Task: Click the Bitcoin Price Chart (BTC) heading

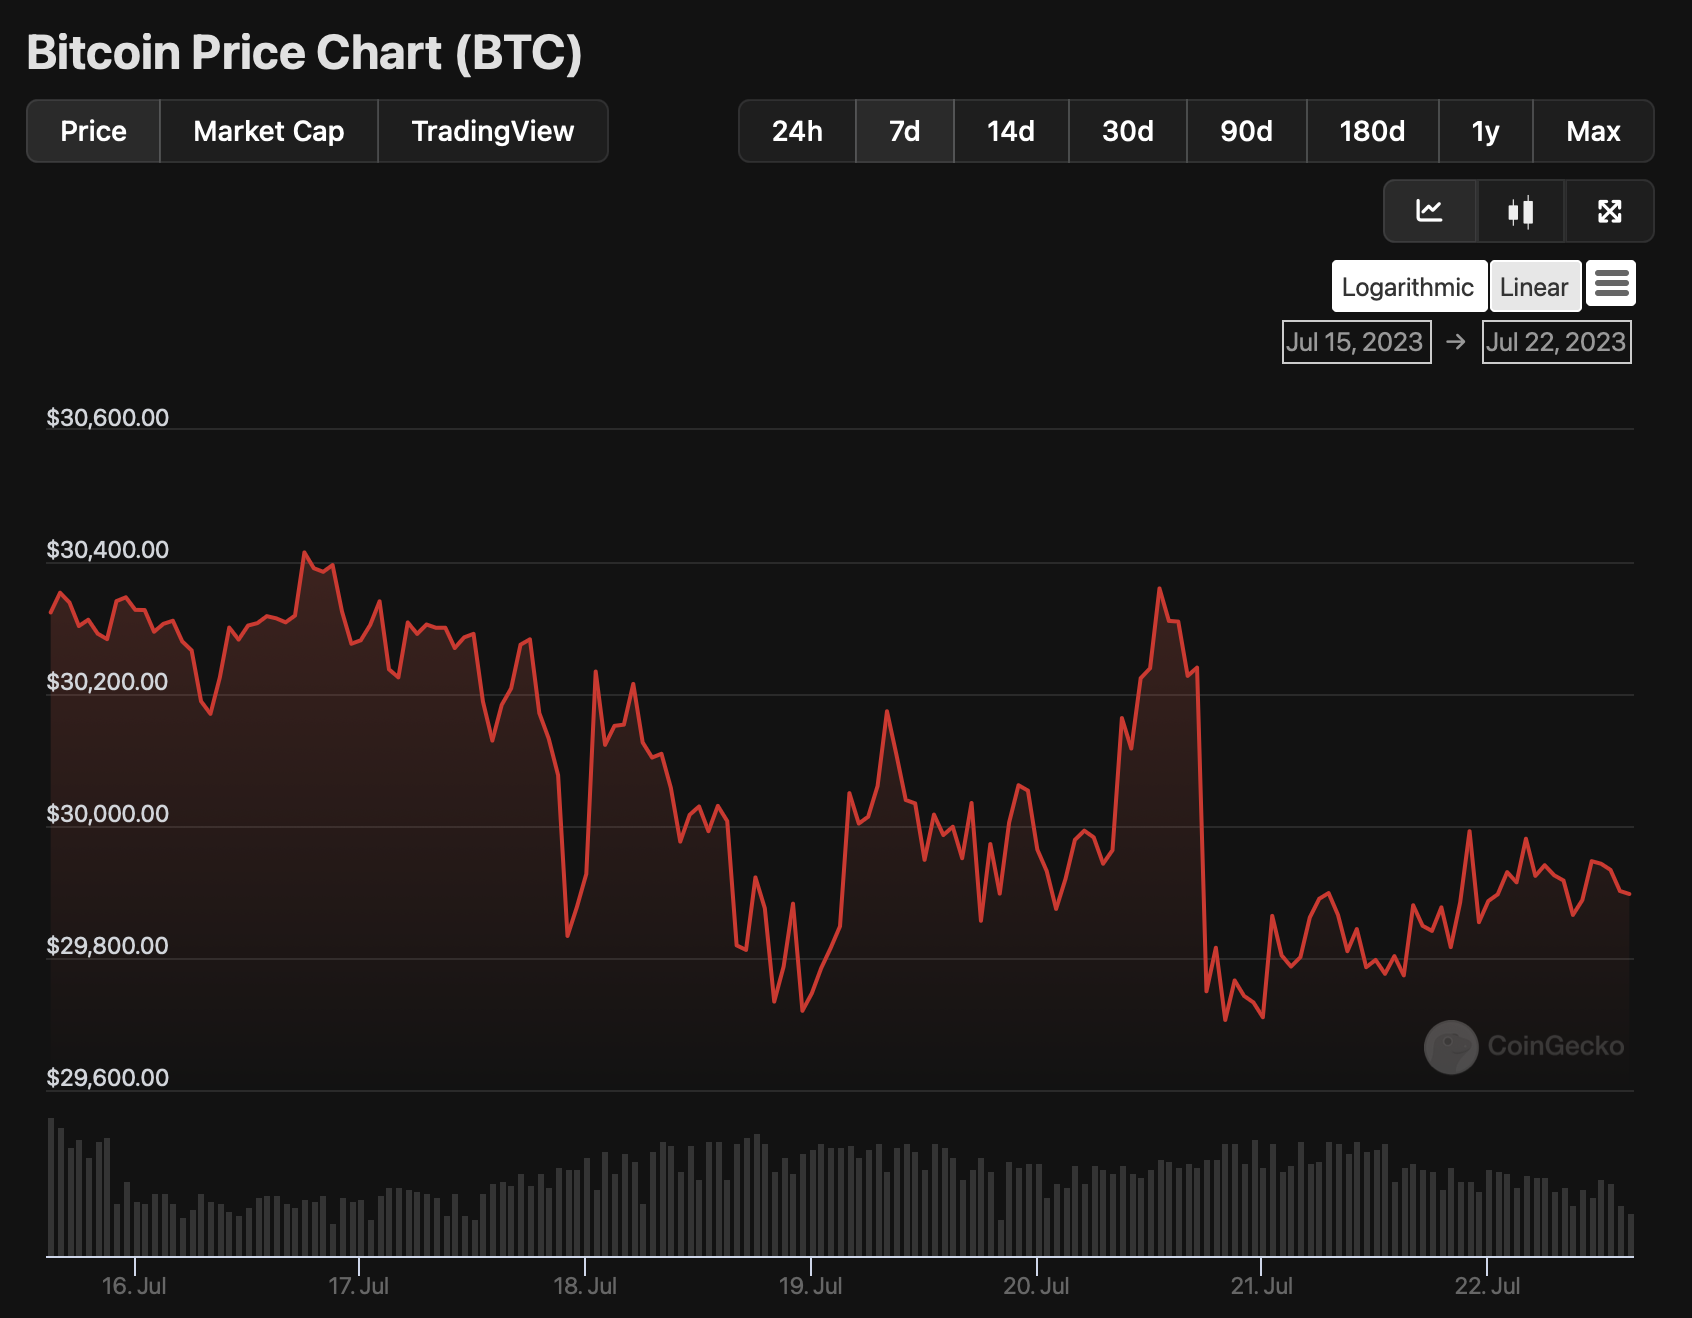Action: (x=304, y=53)
